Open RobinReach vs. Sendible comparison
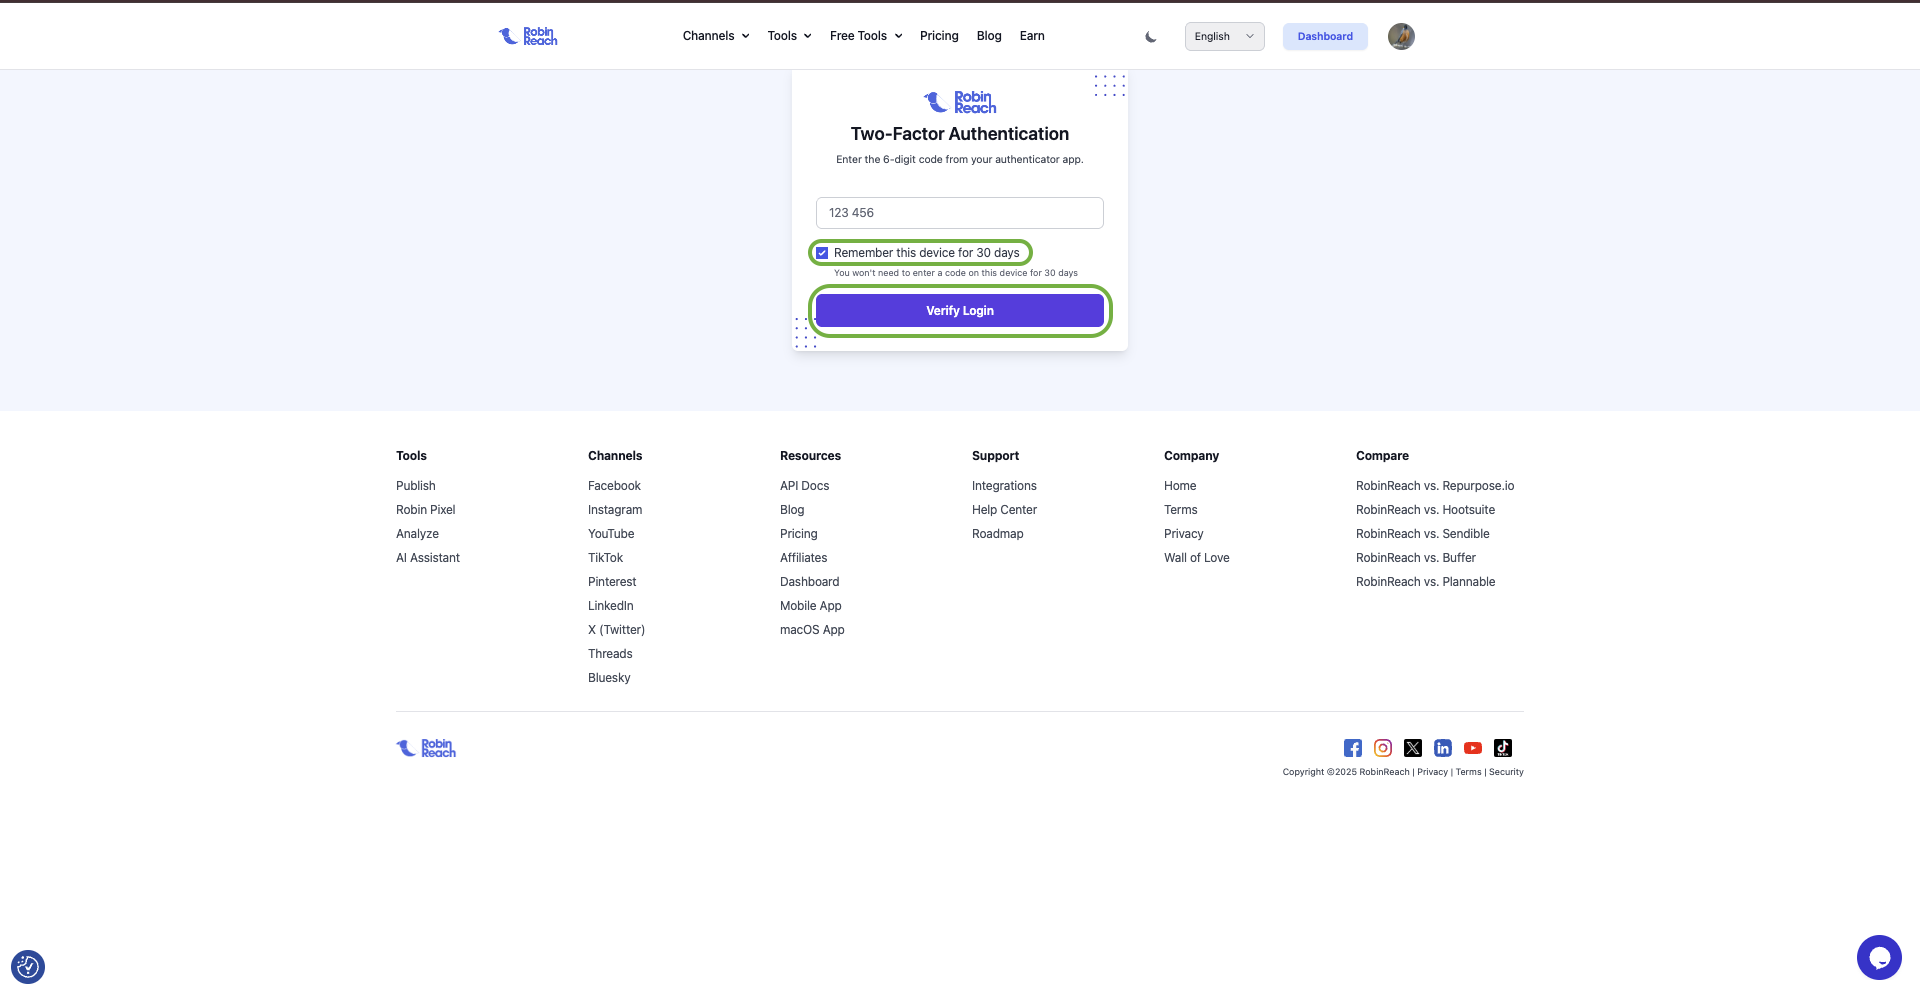Viewport: 1920px width, 995px height. [x=1423, y=534]
